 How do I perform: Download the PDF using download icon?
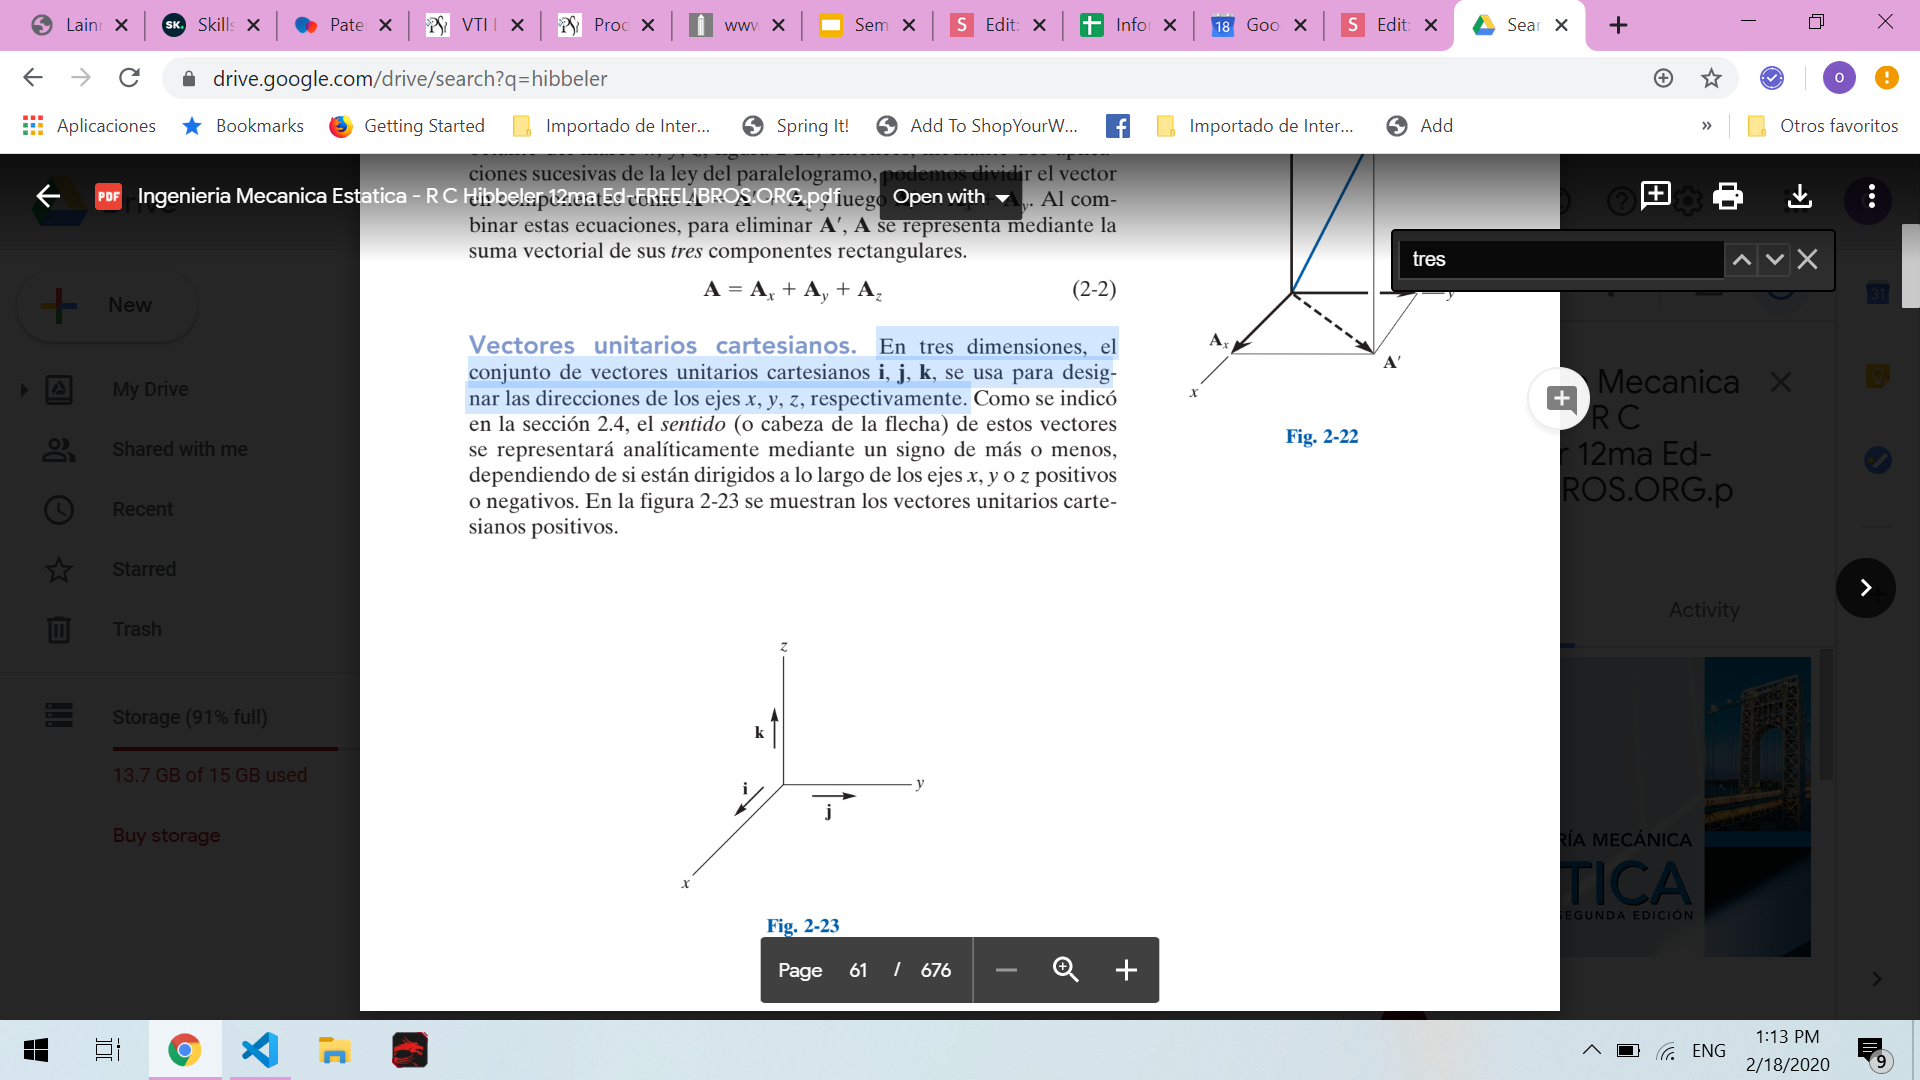[x=1799, y=196]
